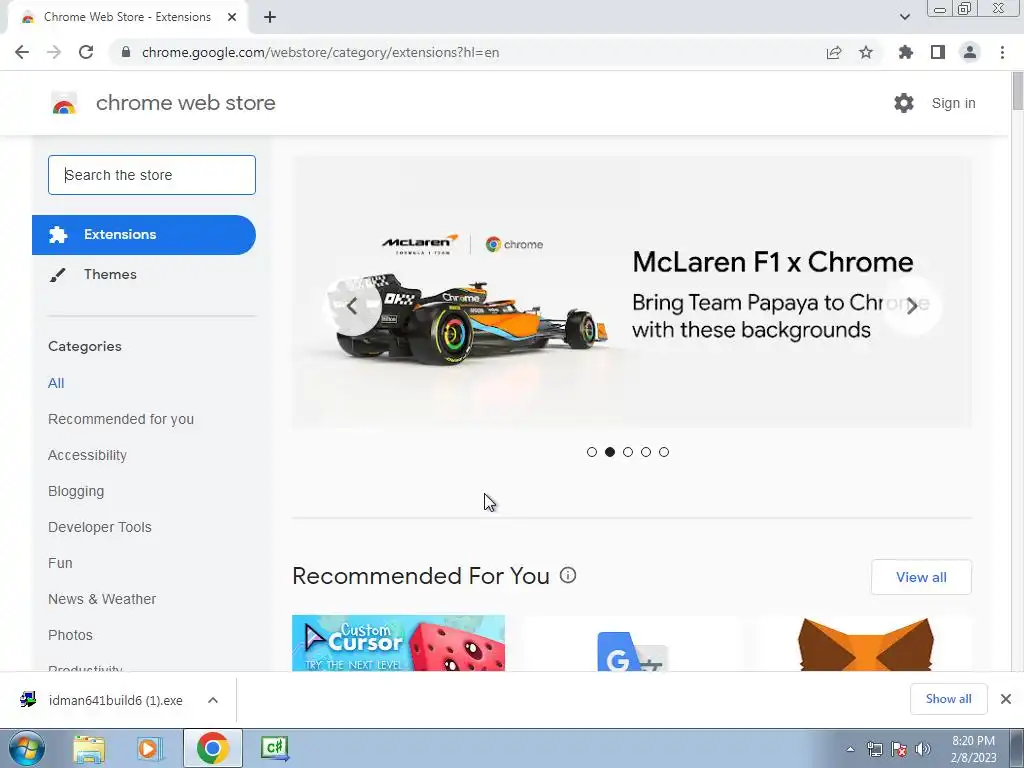Expand the tab search dropdown

(x=904, y=17)
